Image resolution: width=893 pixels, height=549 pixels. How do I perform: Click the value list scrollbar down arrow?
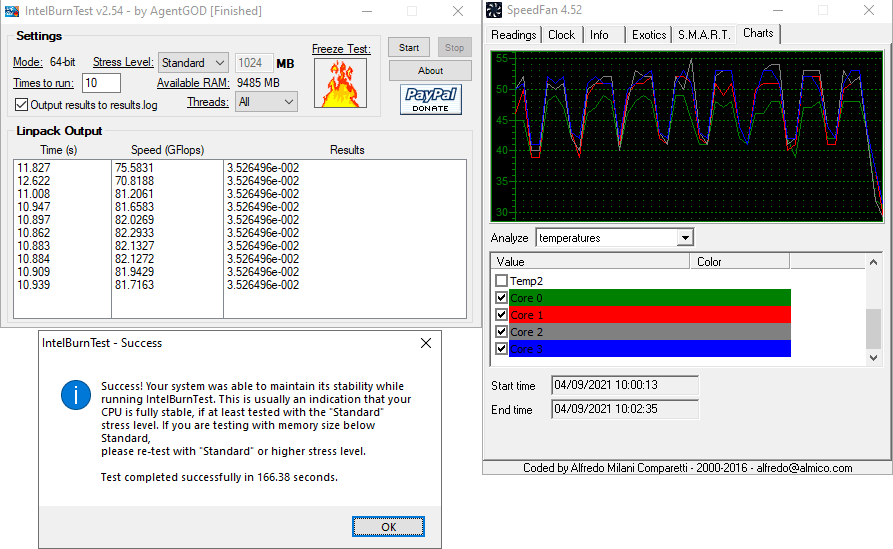(873, 358)
